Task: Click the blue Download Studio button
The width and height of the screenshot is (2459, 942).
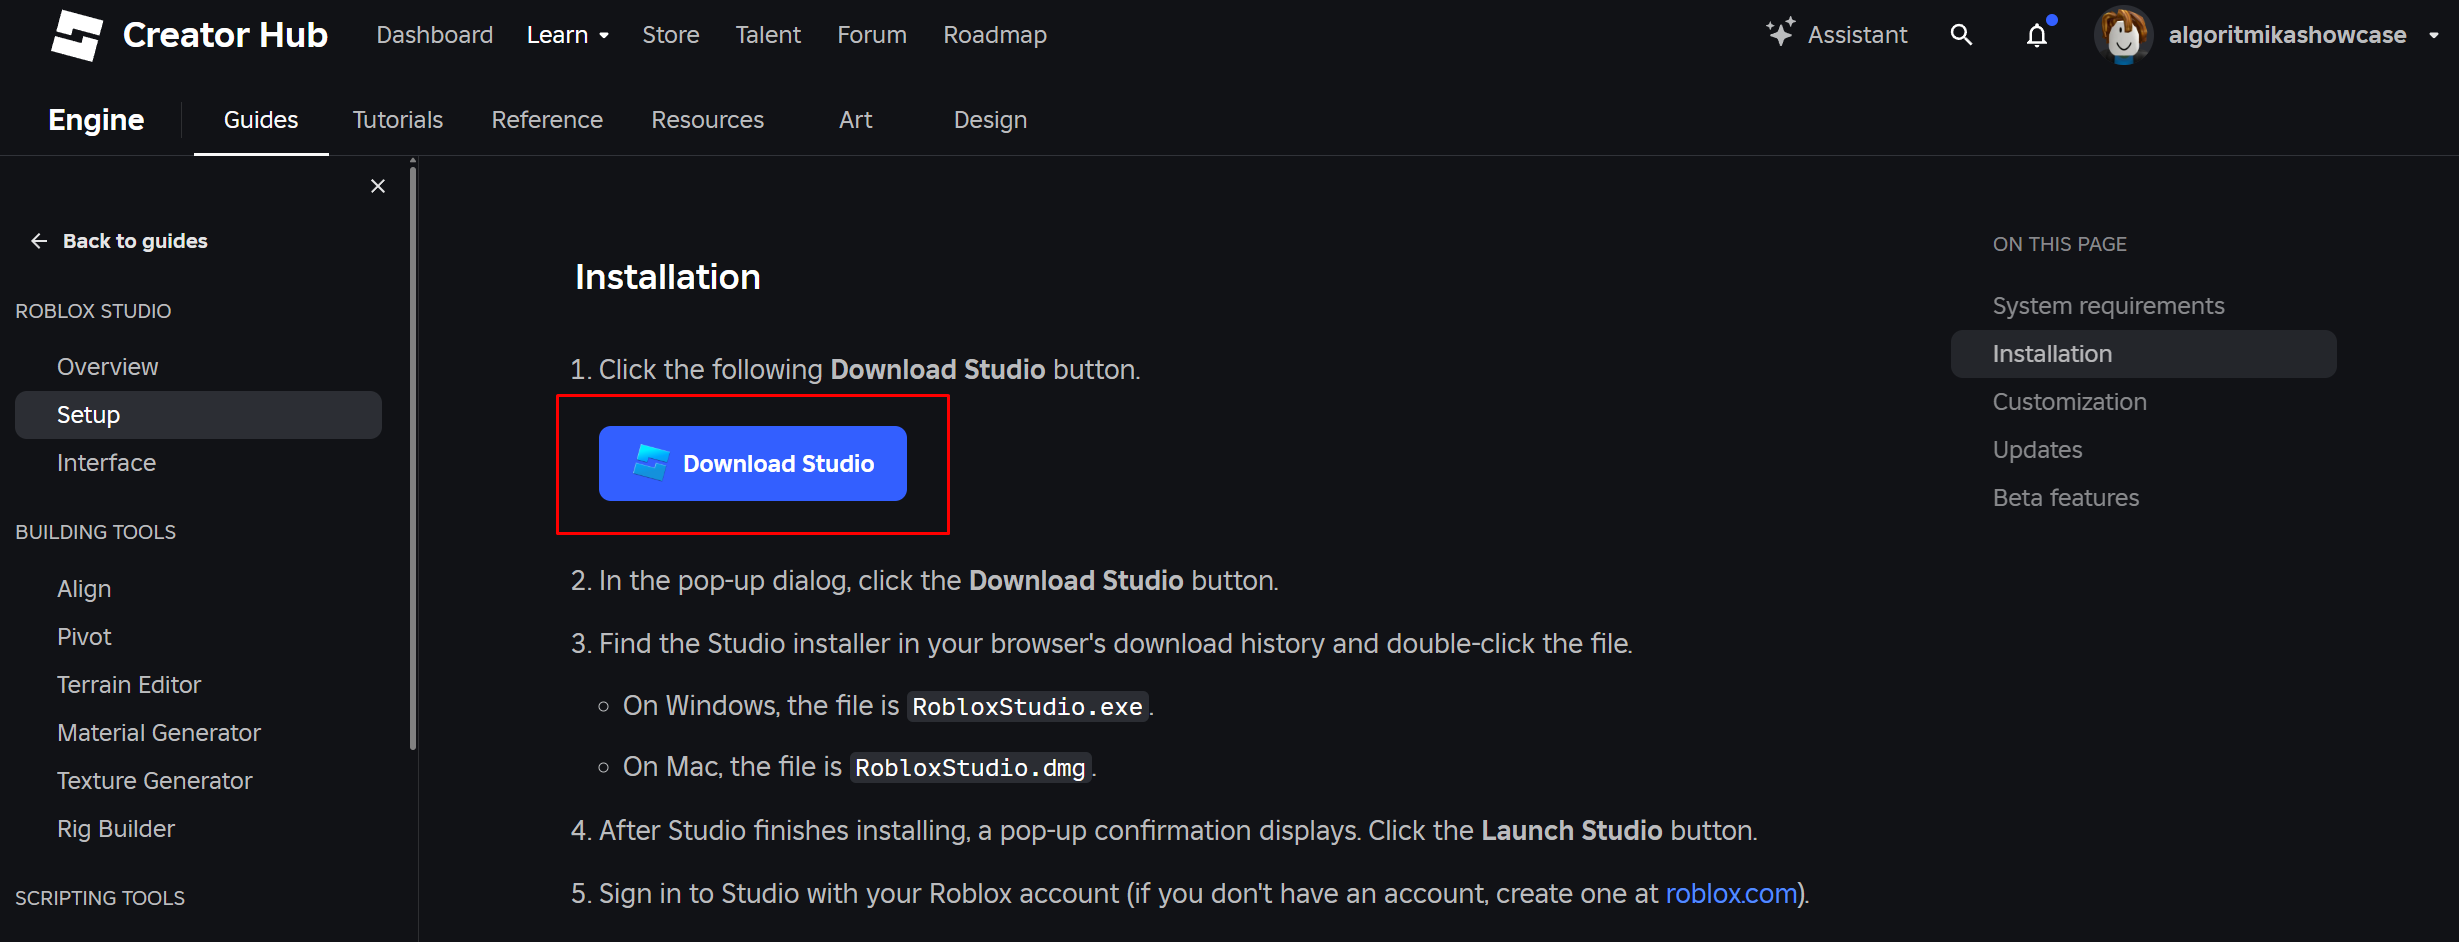Action: point(752,464)
